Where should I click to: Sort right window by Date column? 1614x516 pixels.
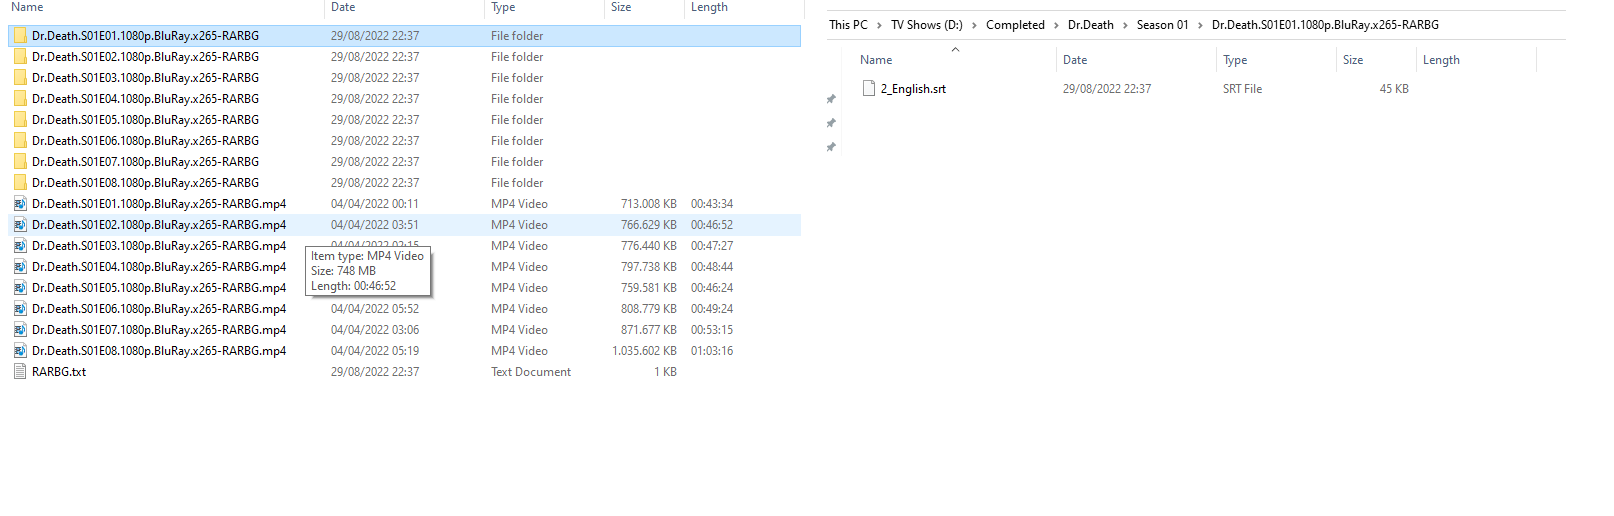(1075, 60)
